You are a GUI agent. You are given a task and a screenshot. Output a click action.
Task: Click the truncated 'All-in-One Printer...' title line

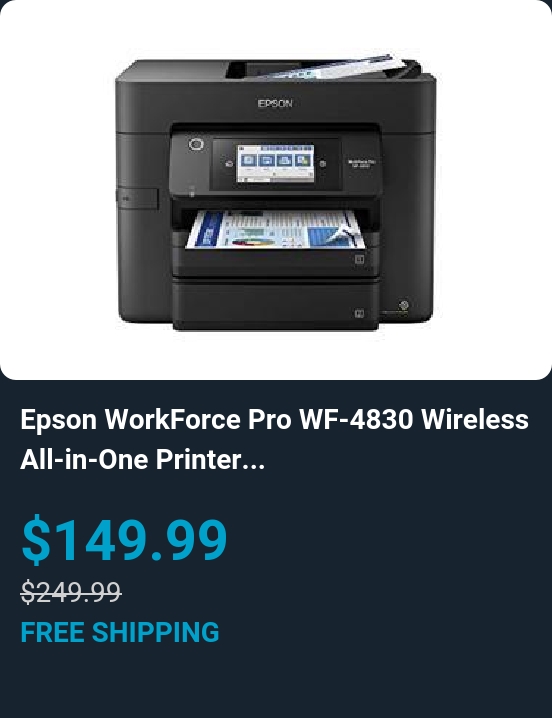coord(142,459)
